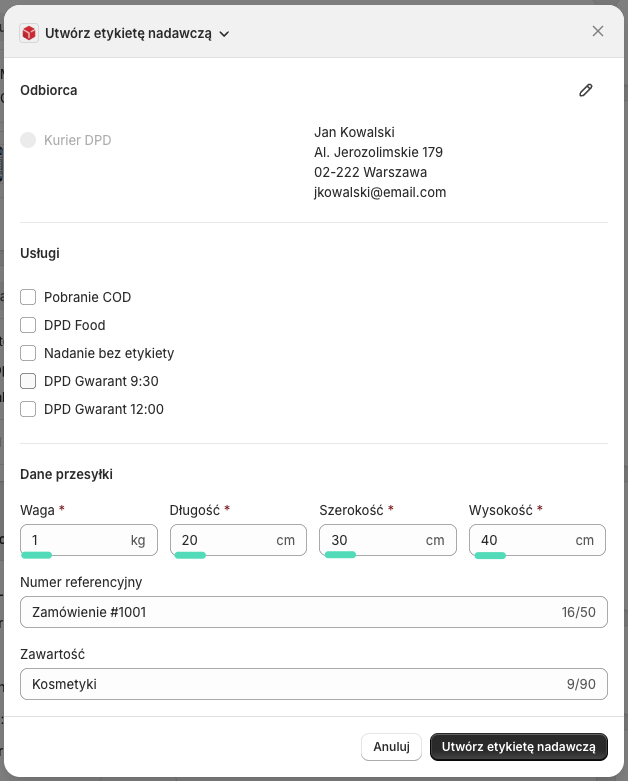Click the Al. Jerozolimskie 179 address line

click(378, 152)
